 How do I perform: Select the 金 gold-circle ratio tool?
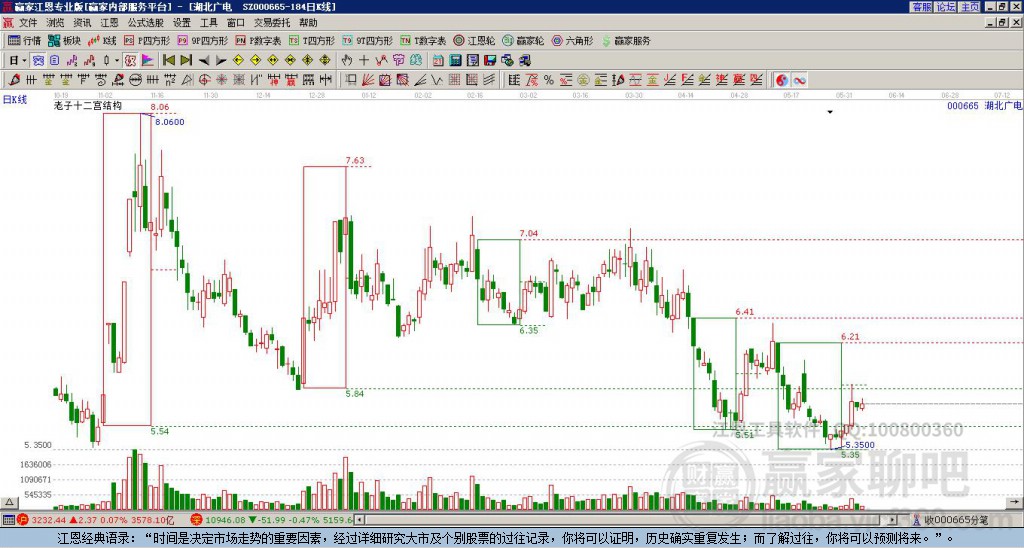tap(583, 80)
